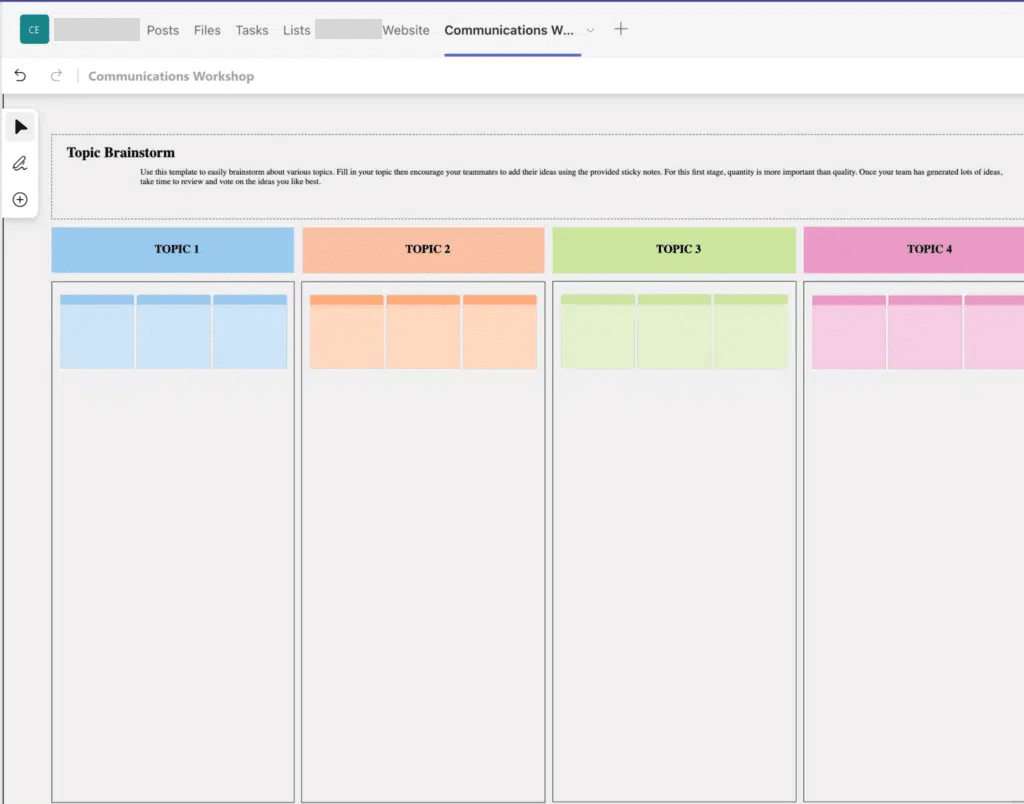Click the undo arrow icon
Viewport: 1024px width, 804px height.
tap(20, 76)
